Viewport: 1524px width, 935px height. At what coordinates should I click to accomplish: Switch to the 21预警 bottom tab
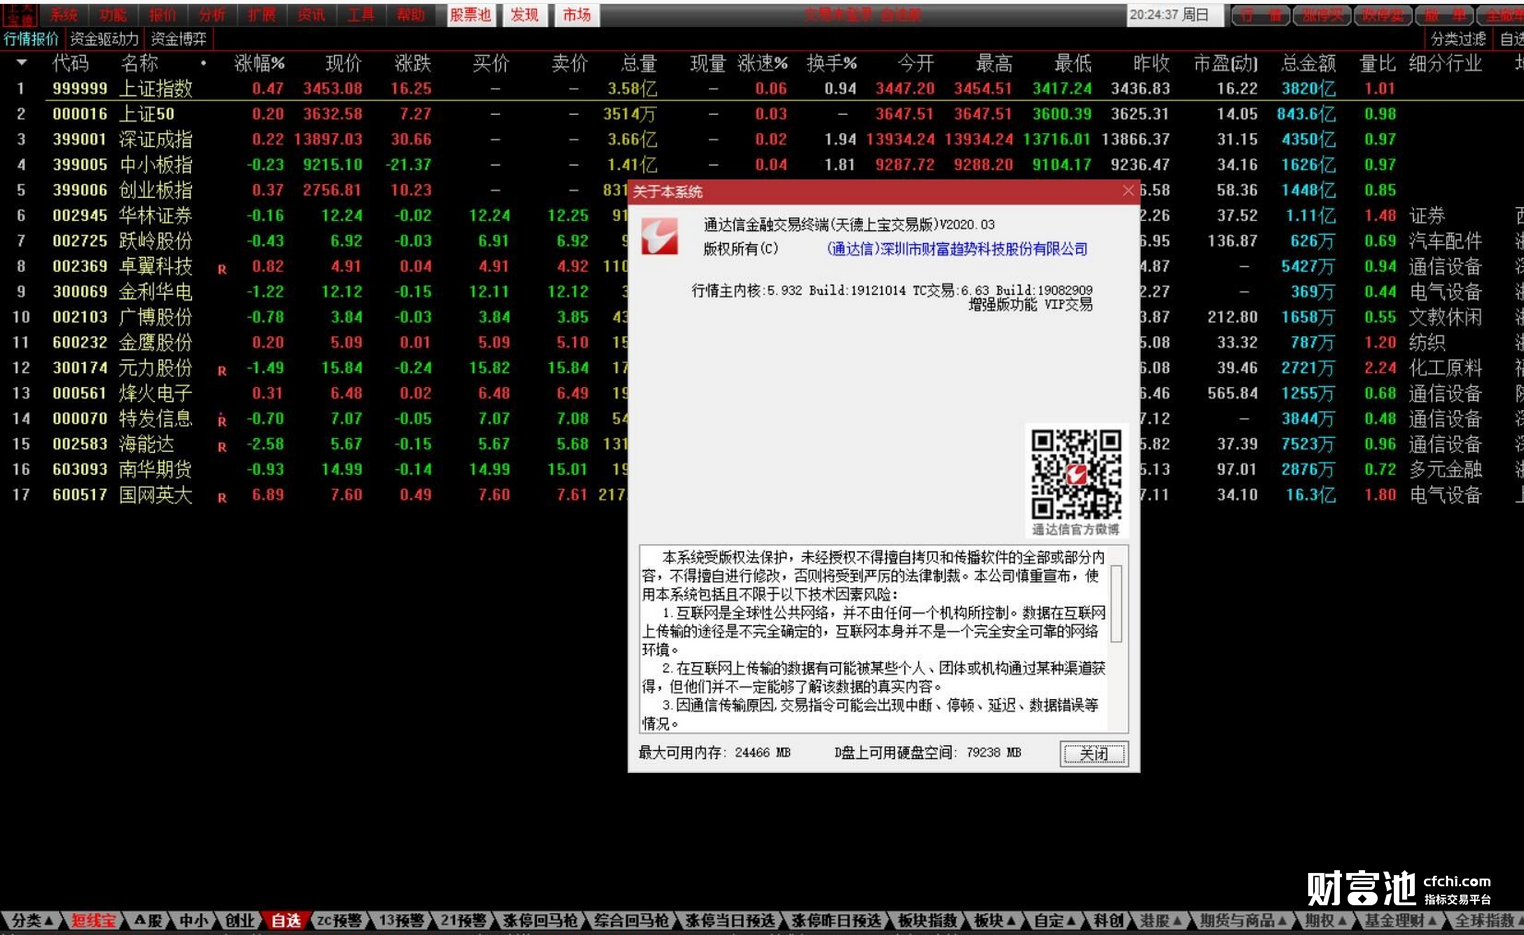pos(463,921)
